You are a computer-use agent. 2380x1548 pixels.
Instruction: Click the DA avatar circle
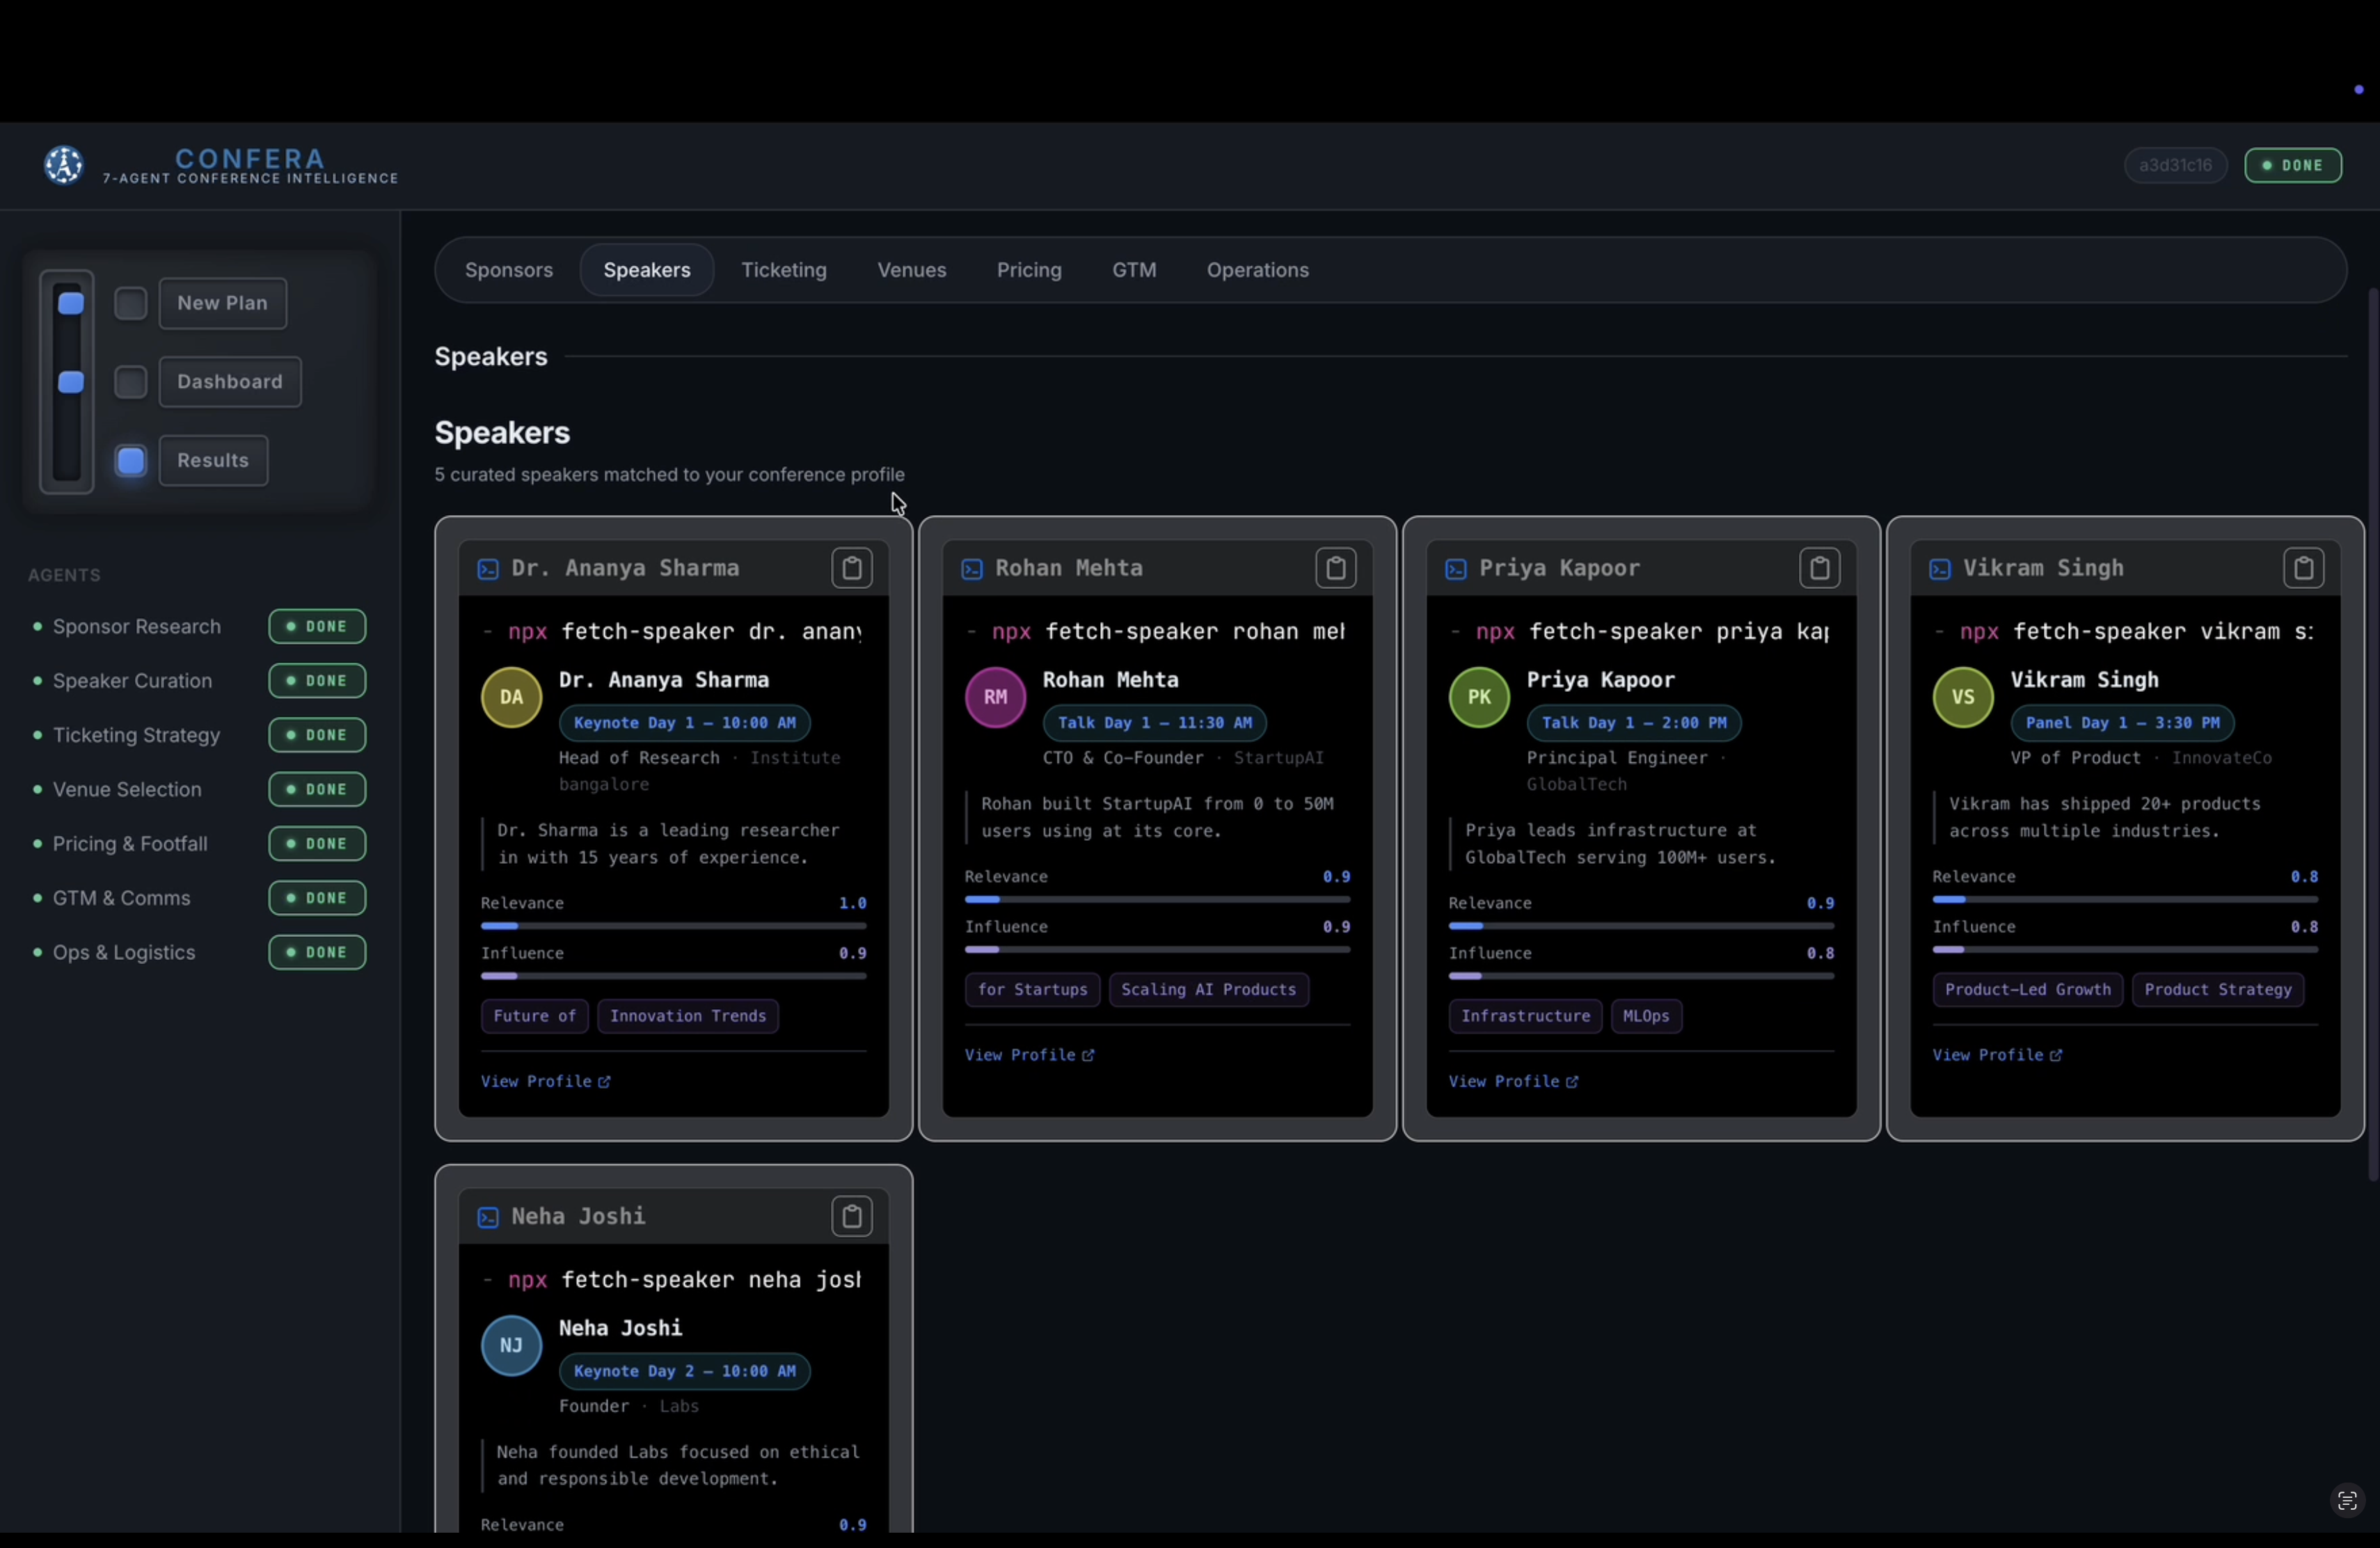[512, 697]
